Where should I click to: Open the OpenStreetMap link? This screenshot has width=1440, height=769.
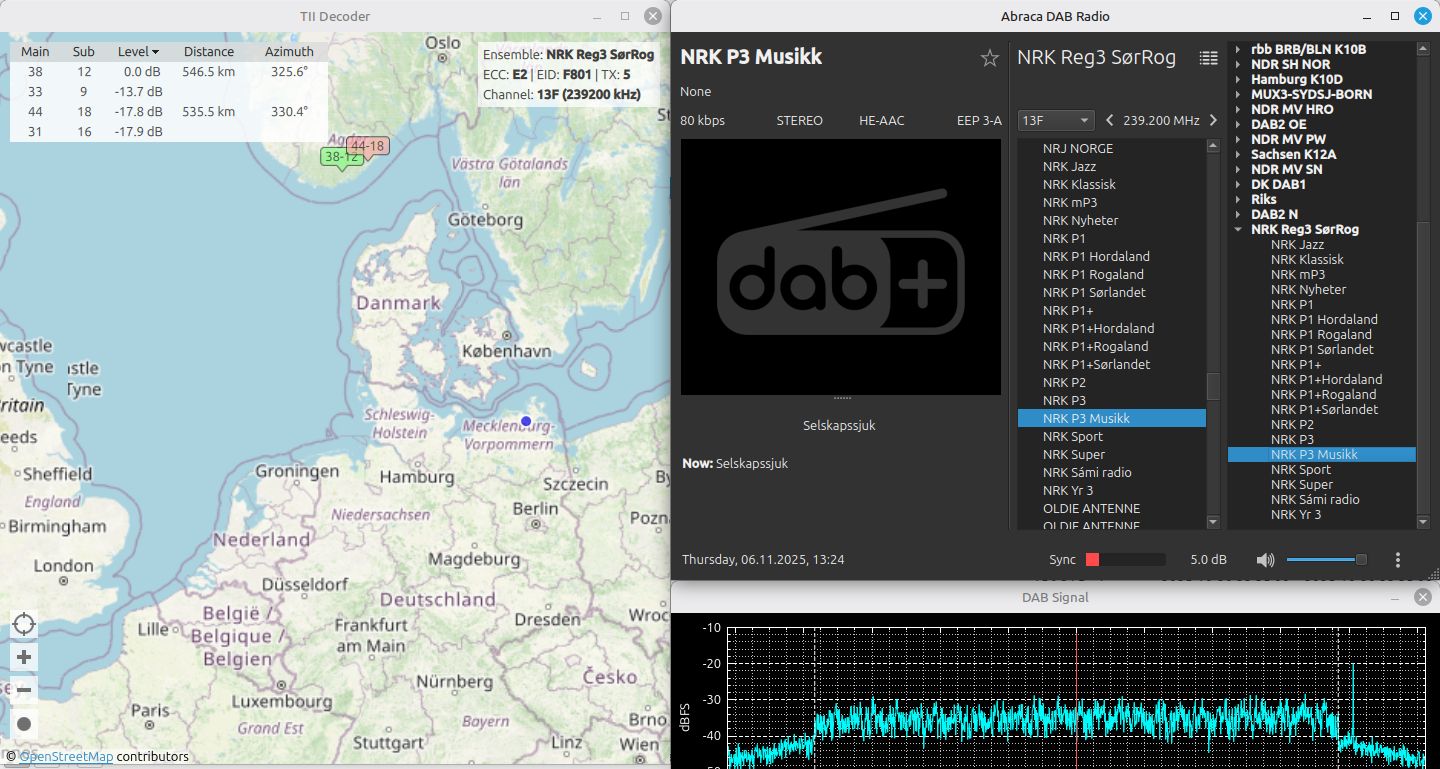coord(66,757)
